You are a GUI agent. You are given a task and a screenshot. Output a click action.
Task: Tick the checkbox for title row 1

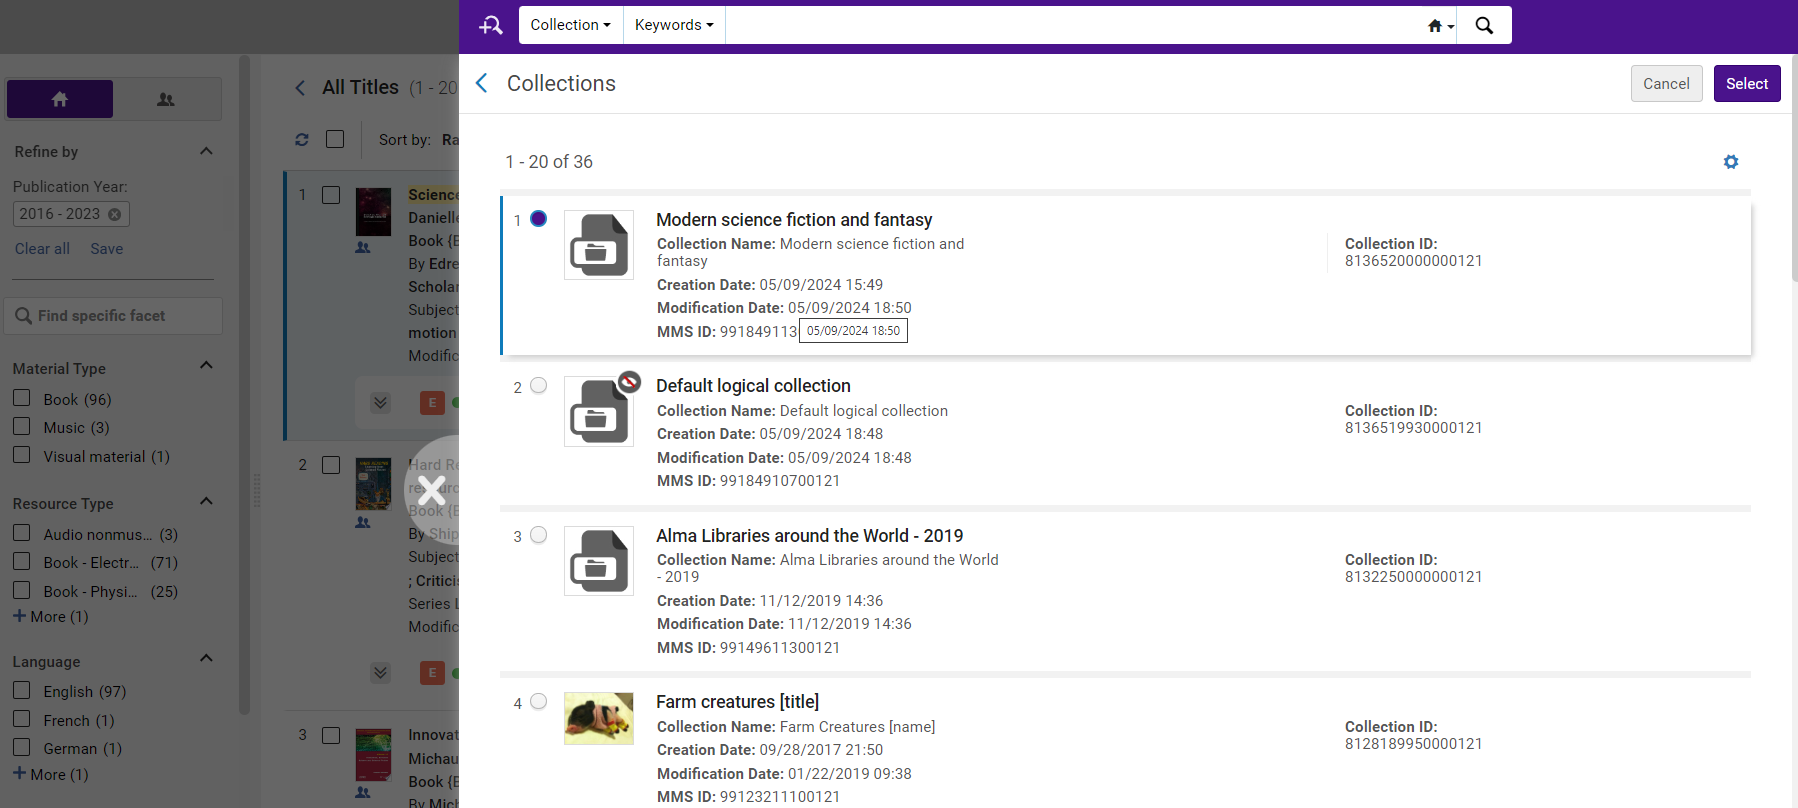[331, 195]
